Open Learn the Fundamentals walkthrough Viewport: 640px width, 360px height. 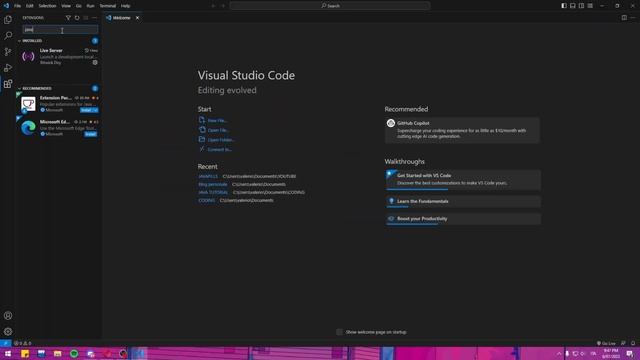(x=463, y=201)
